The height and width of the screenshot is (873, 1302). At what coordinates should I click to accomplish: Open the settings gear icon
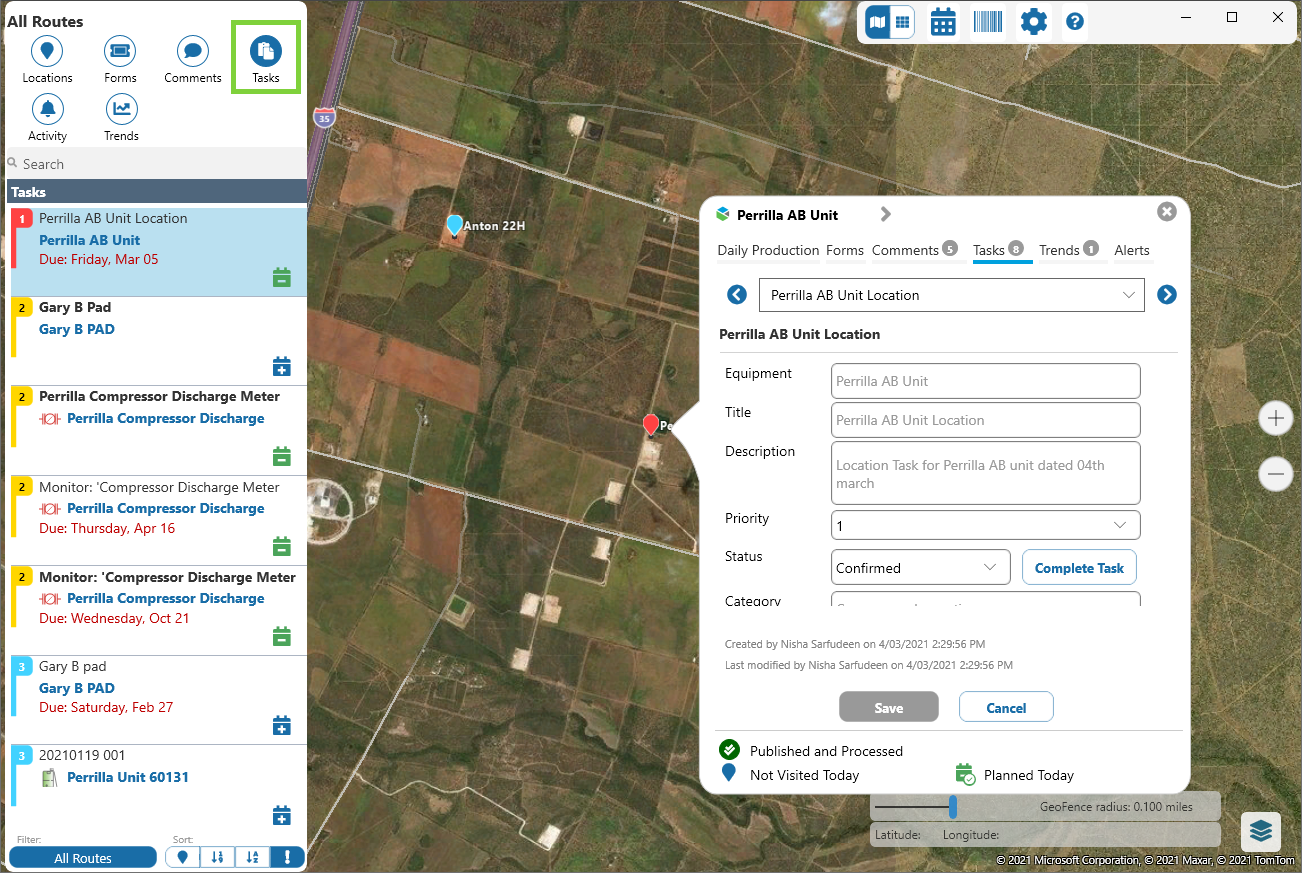pos(1033,21)
